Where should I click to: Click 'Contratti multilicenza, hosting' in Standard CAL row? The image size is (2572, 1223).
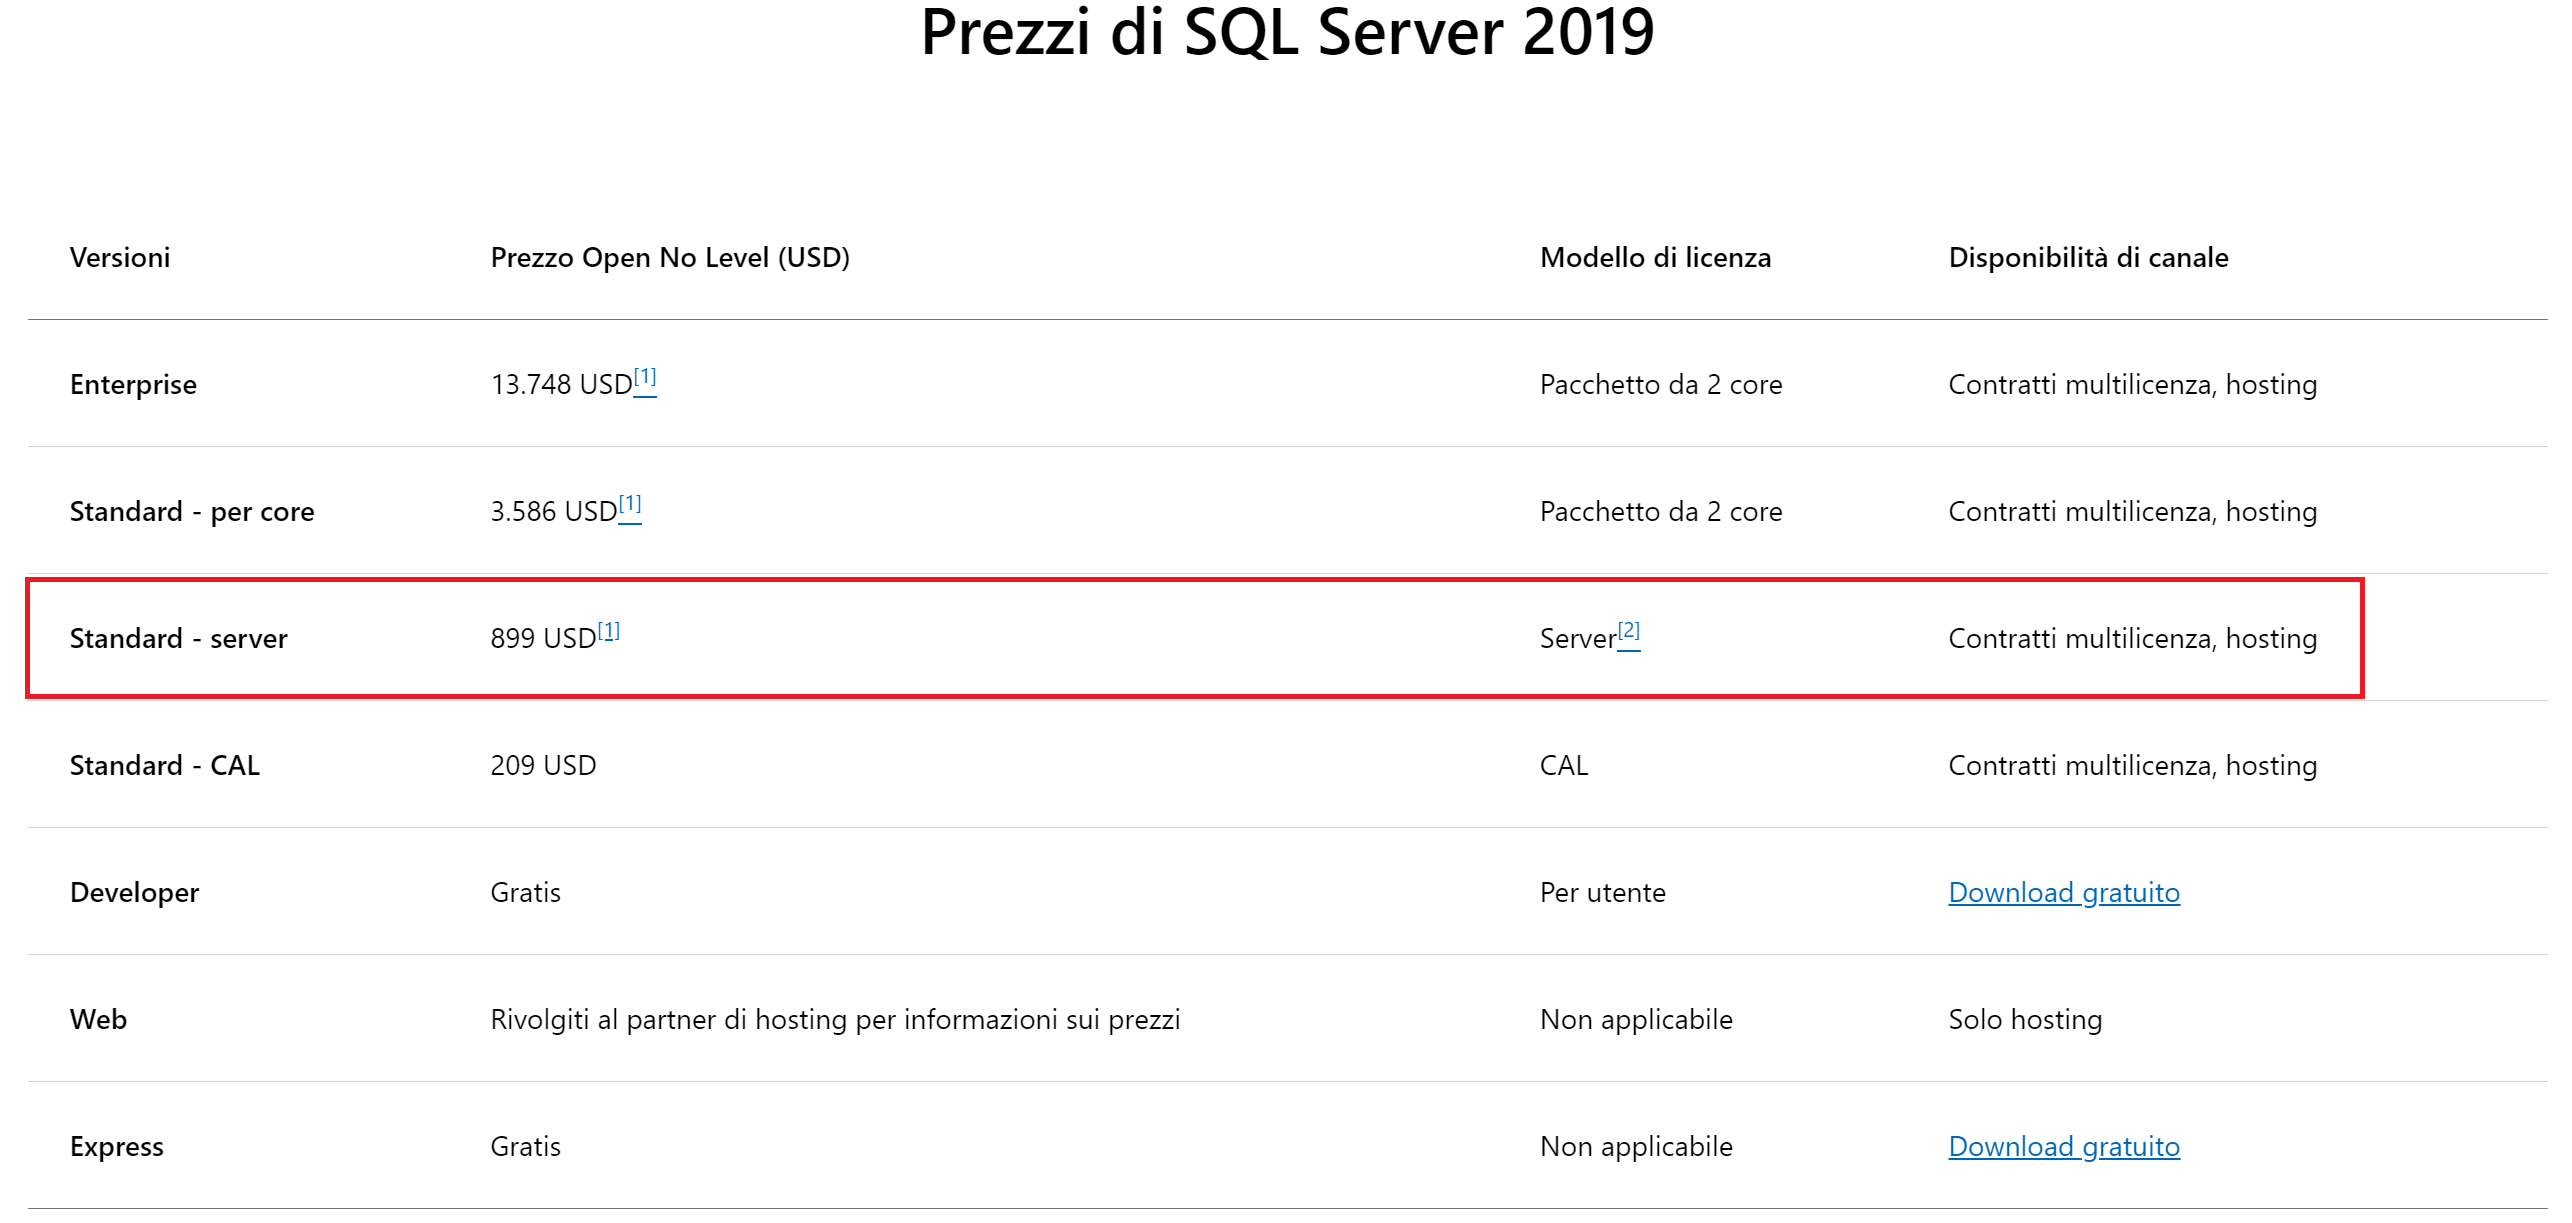(2133, 766)
